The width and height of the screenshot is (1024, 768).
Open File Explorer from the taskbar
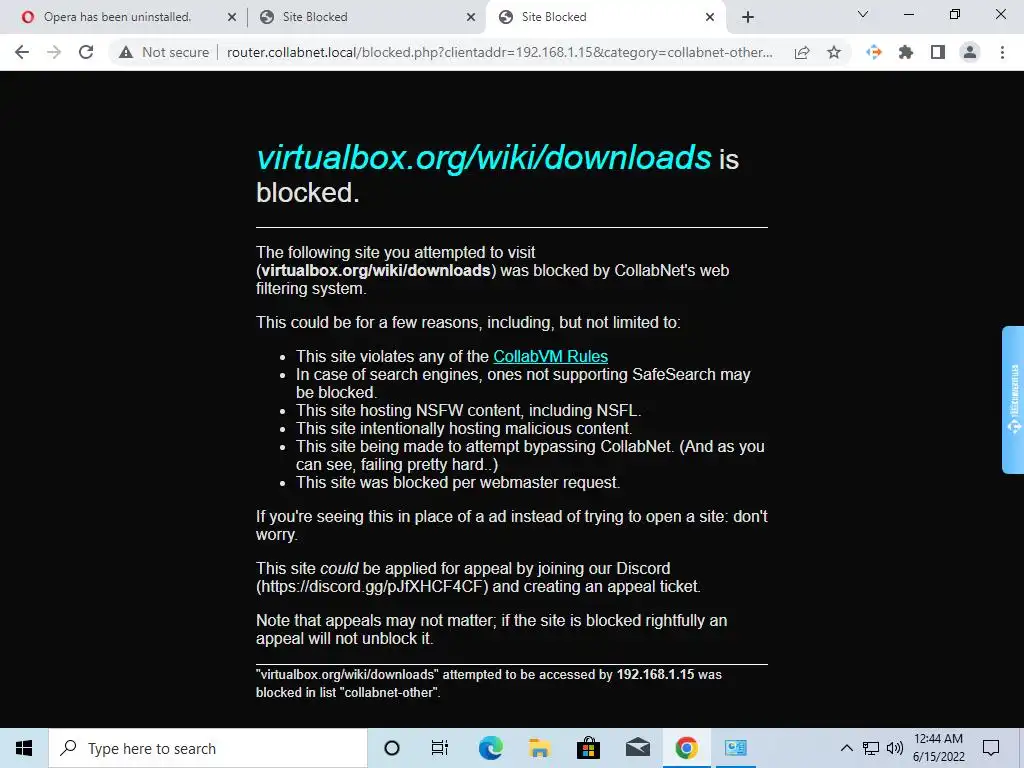click(539, 748)
